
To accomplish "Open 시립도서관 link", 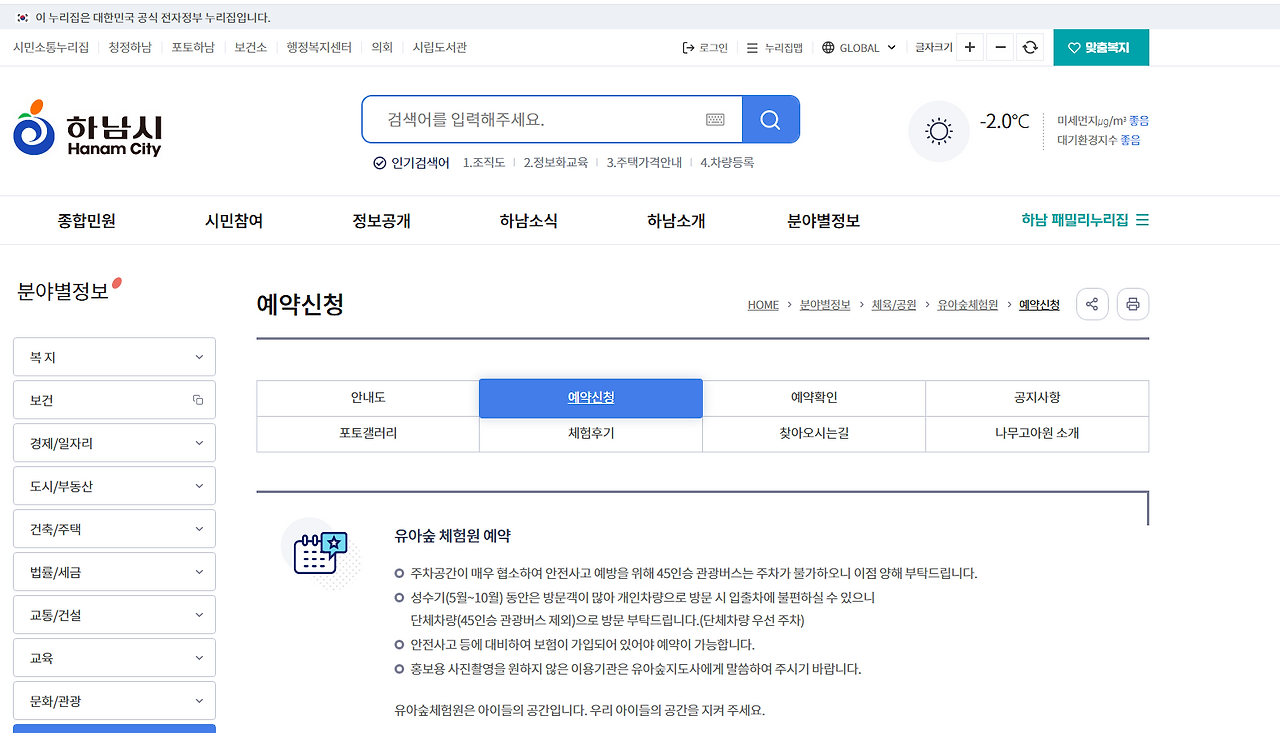I will click(x=440, y=47).
